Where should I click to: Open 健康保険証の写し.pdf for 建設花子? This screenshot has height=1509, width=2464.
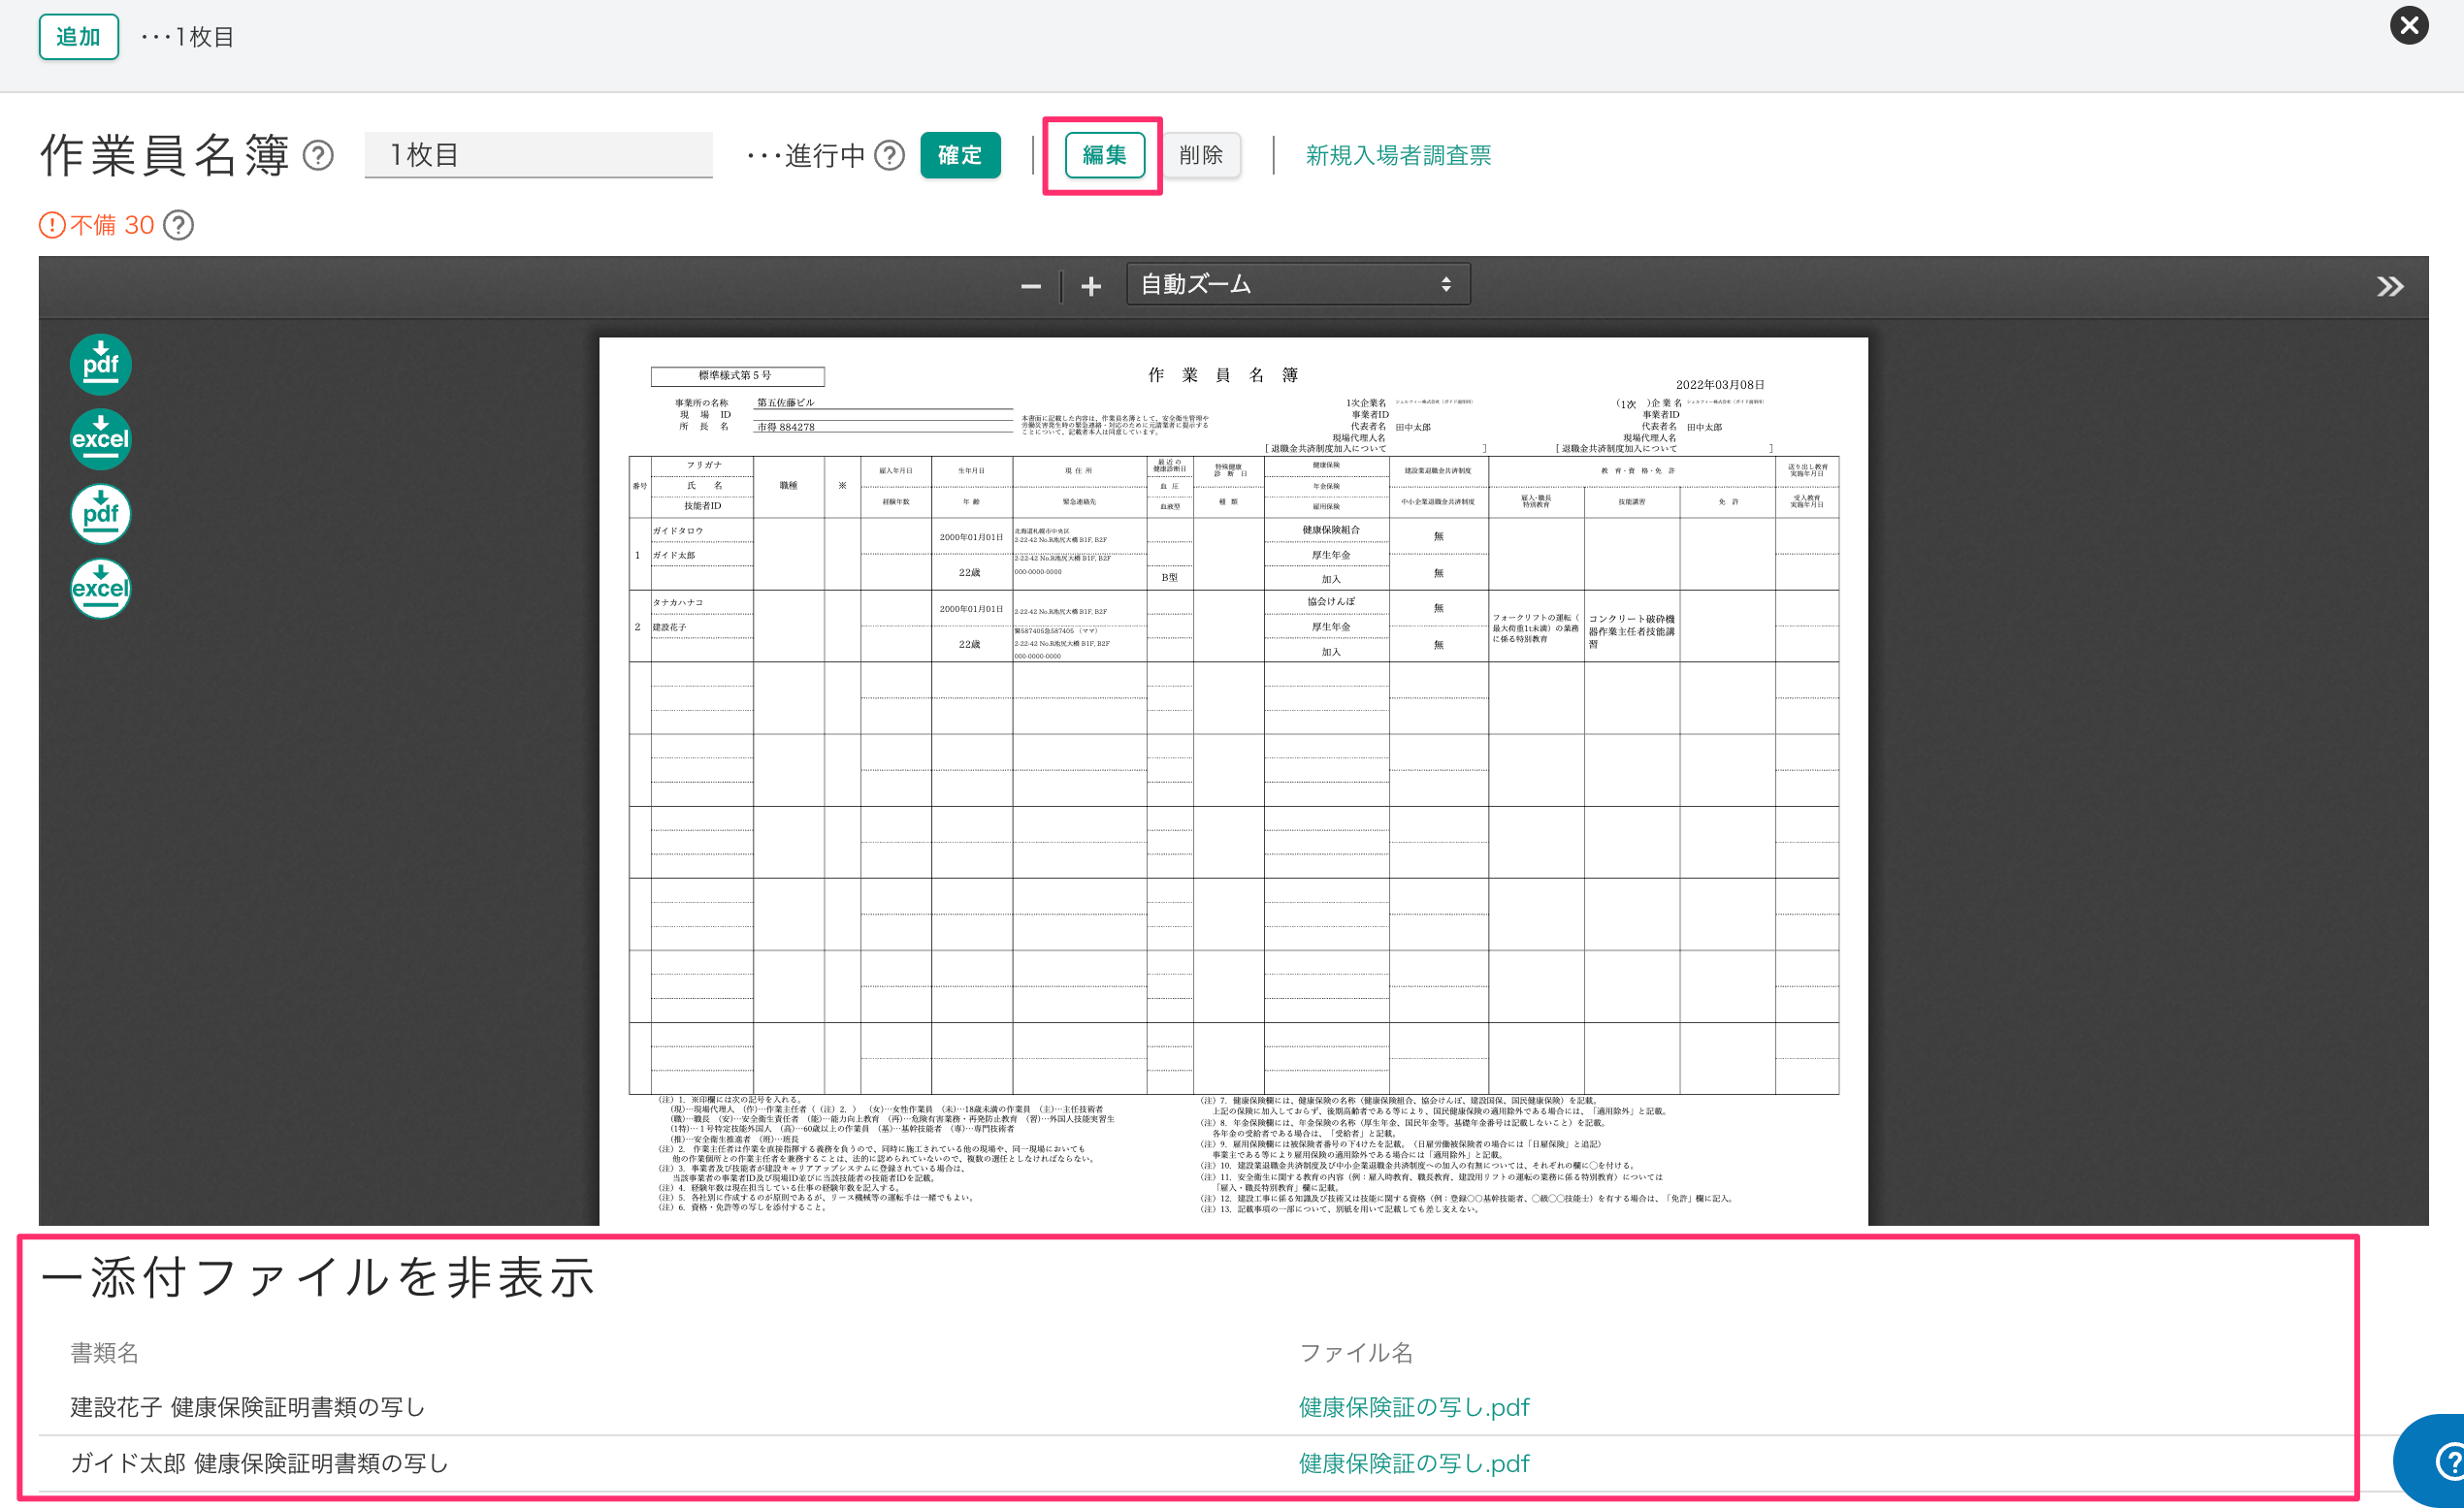[x=1412, y=1407]
